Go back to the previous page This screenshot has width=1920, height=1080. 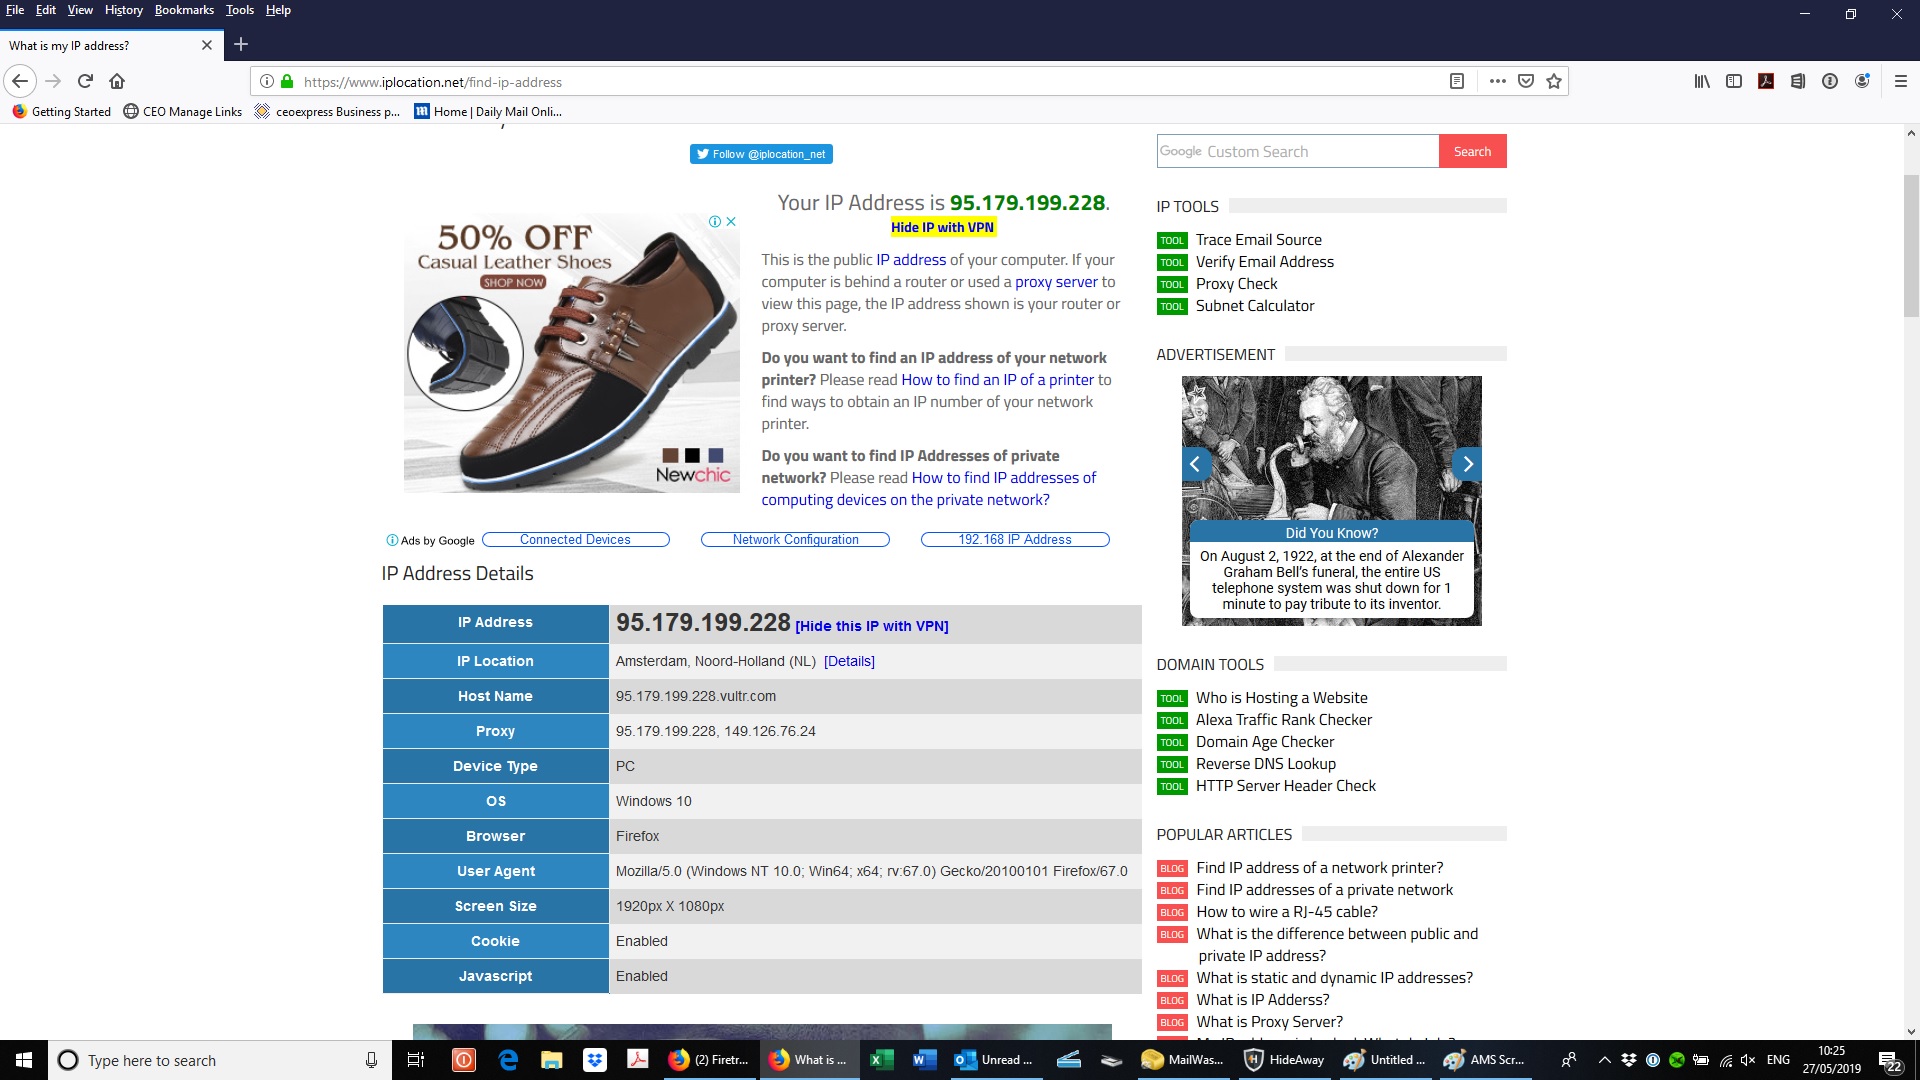click(20, 81)
